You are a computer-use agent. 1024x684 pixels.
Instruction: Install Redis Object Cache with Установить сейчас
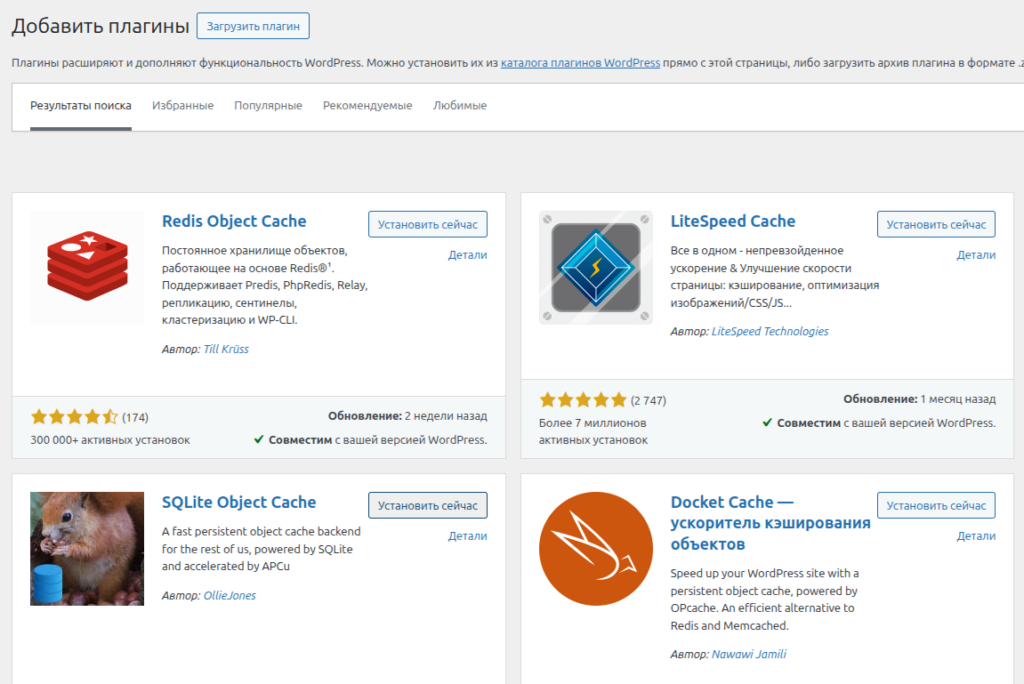coord(428,224)
